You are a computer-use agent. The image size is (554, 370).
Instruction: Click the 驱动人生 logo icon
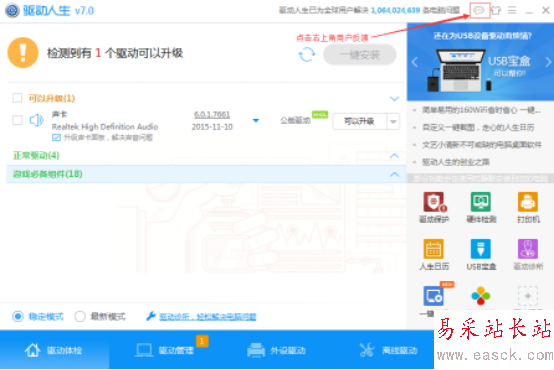pos(12,11)
